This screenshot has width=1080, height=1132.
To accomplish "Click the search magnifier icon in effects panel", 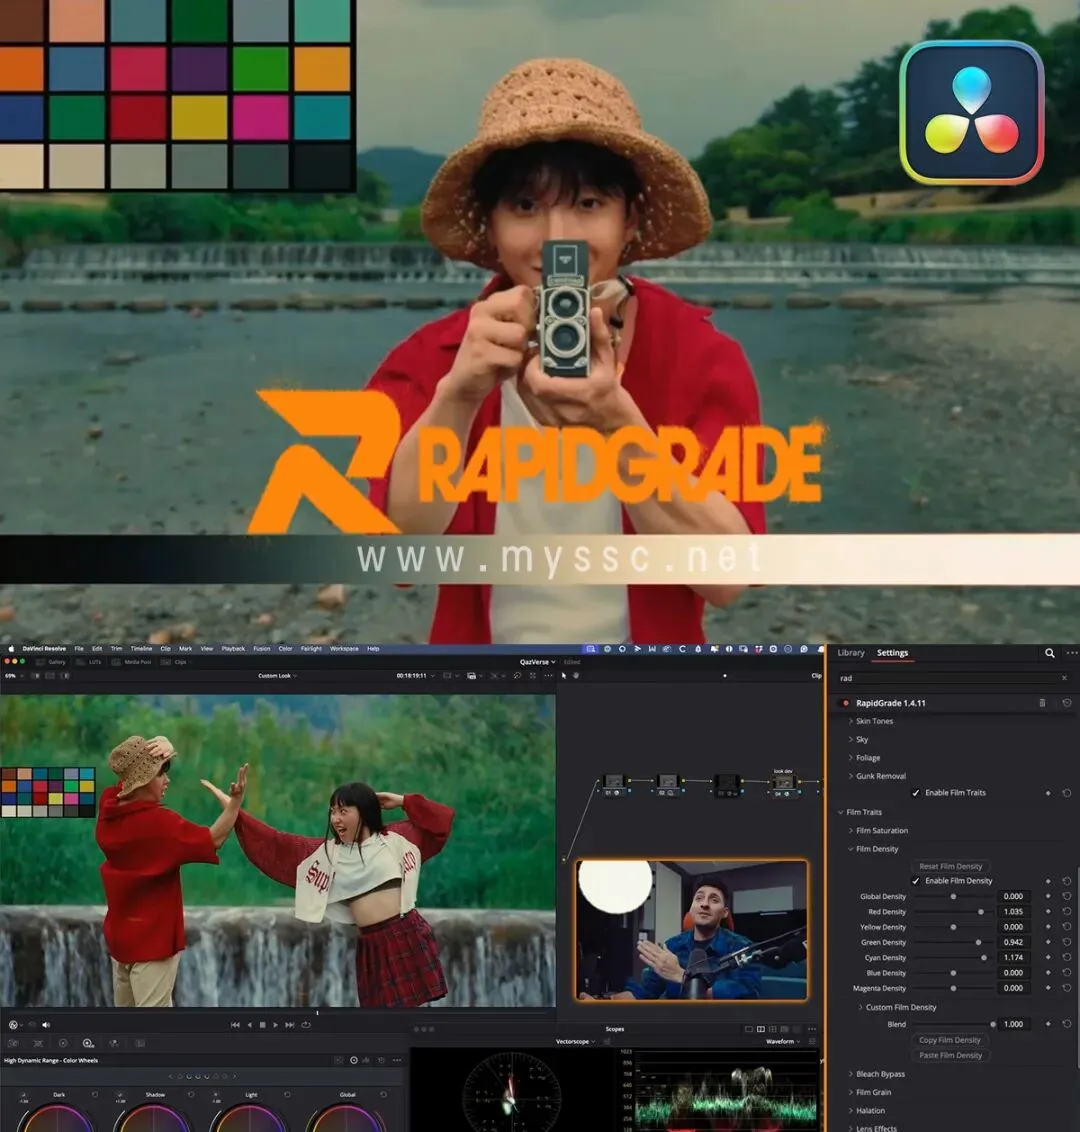I will tap(1050, 653).
